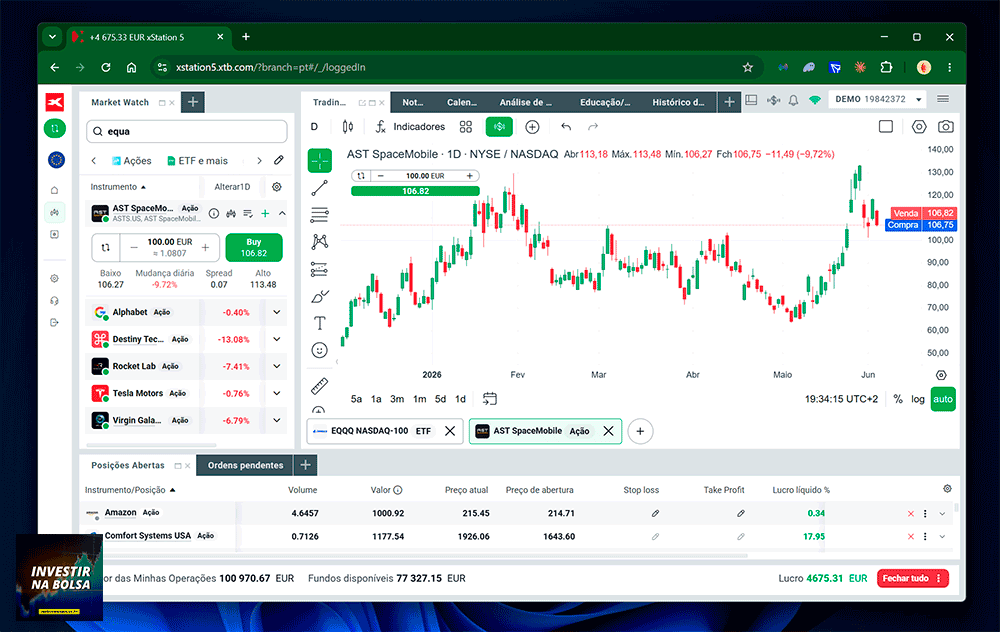Switch chart interval using D button

click(x=314, y=127)
